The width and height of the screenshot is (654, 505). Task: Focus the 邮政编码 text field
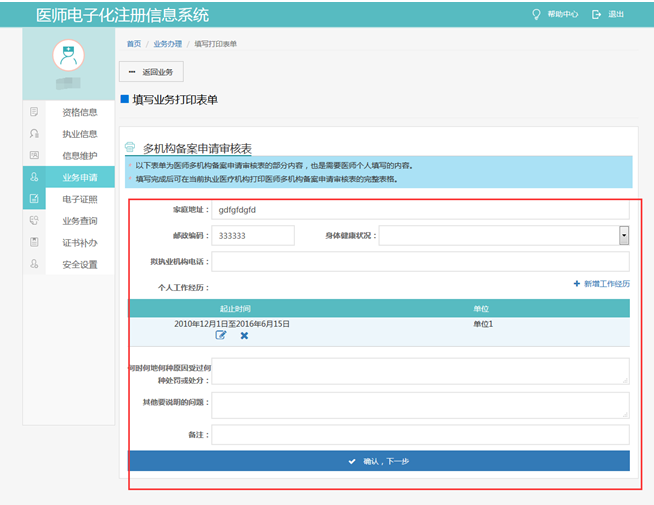click(x=253, y=235)
